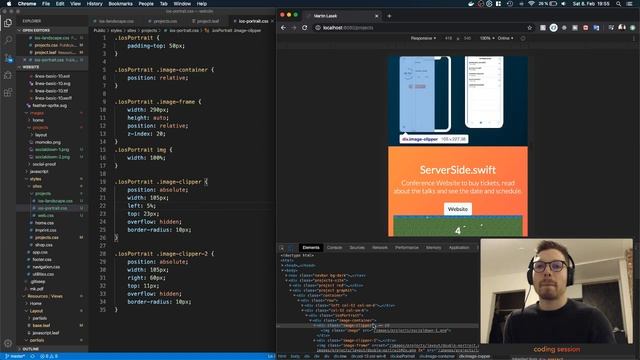This screenshot has height=360, width=640.
Task: Open errors and warnings count in status bar
Action: tap(49, 356)
